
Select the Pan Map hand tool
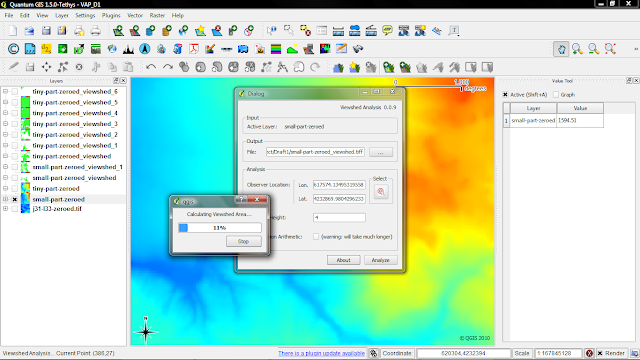click(561, 49)
